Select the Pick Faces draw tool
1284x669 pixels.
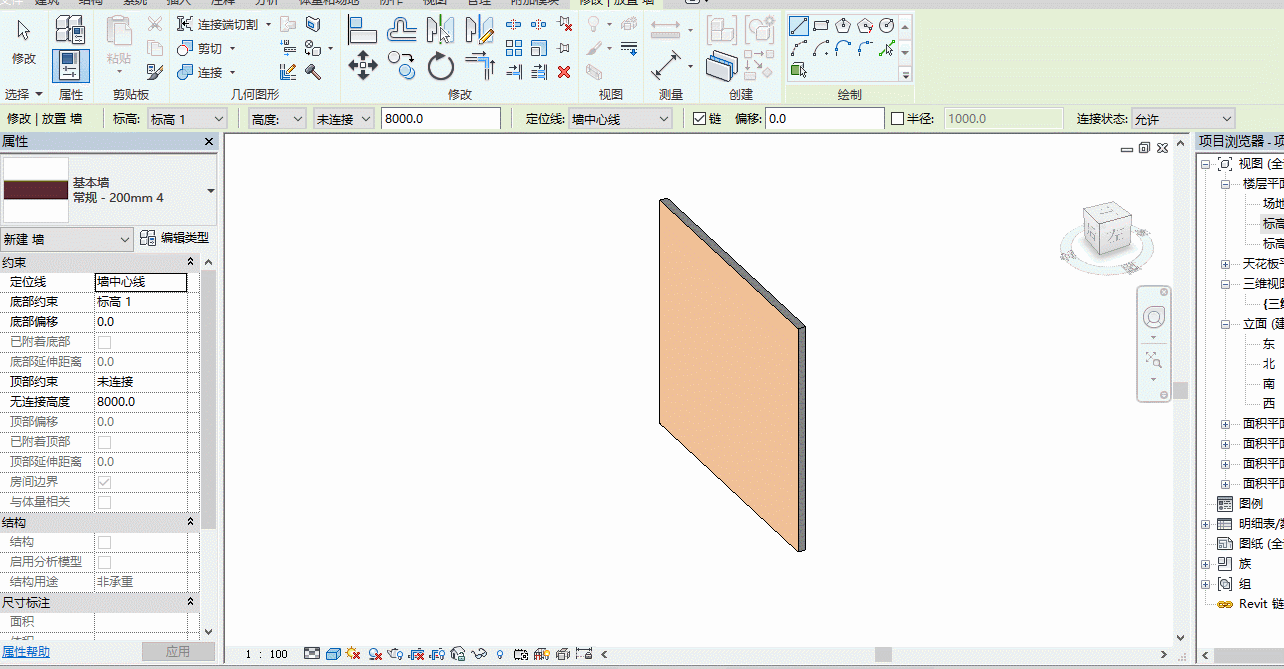click(x=799, y=70)
